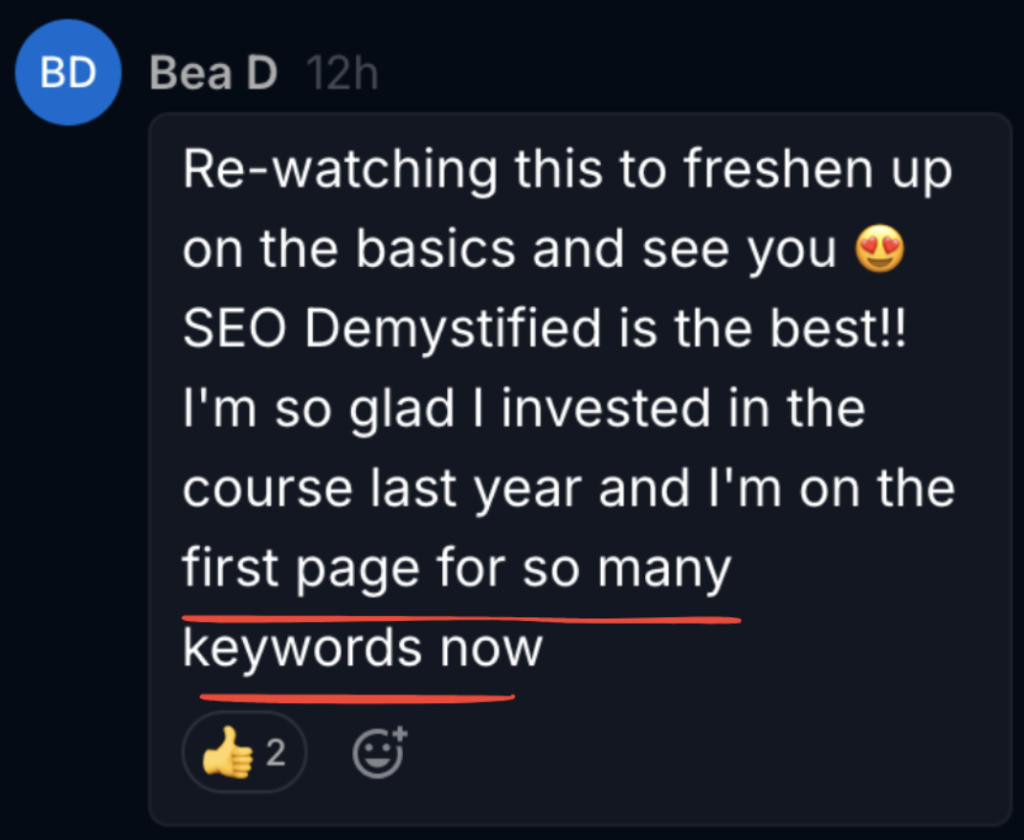1024x840 pixels.
Task: Click the heart-eyes emoji in comment
Action: click(x=879, y=251)
